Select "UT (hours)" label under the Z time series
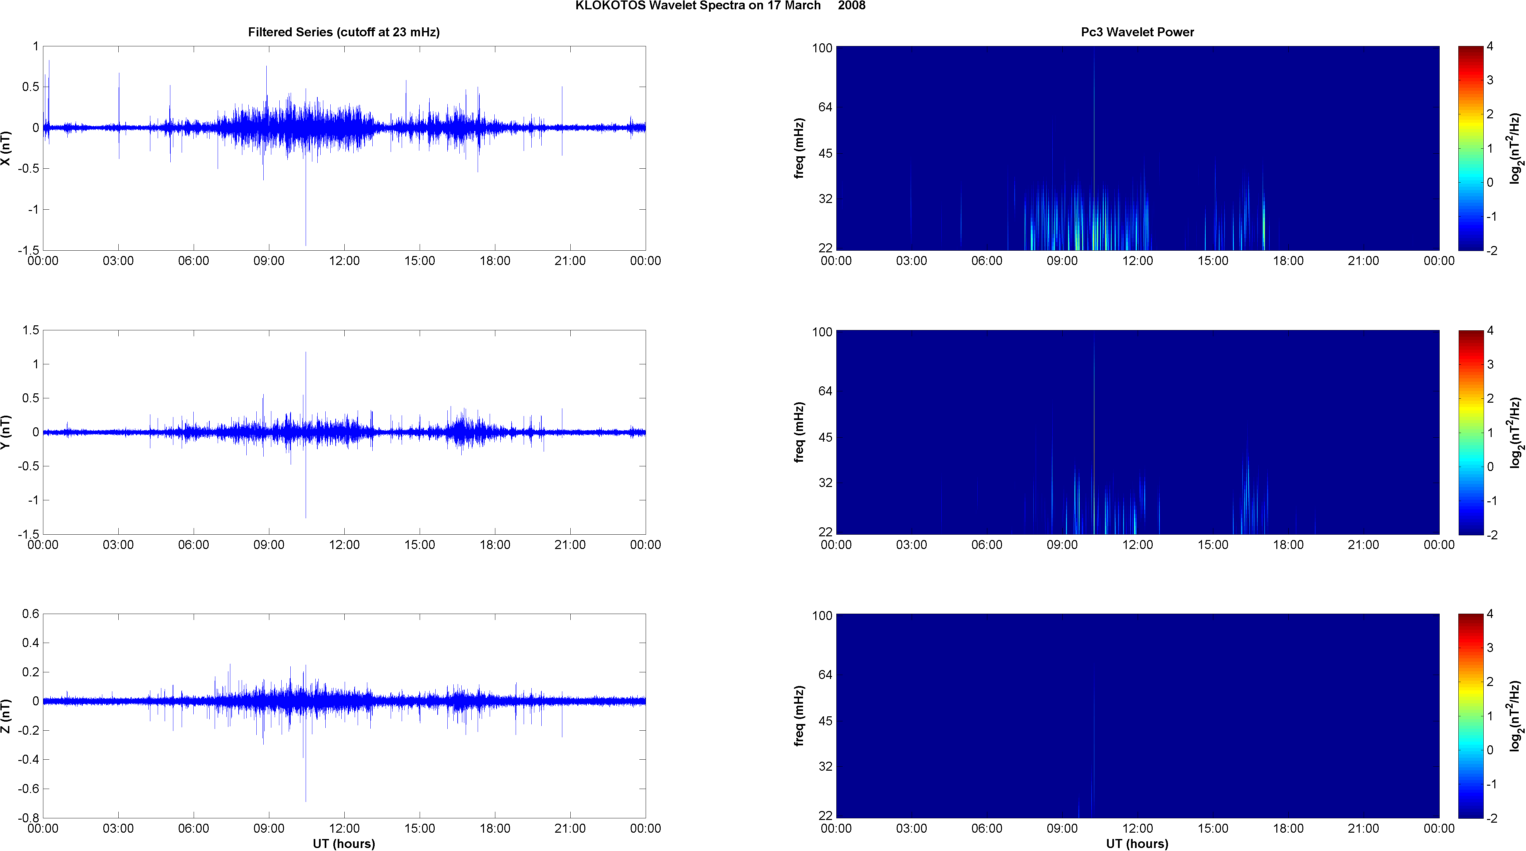The image size is (1526, 851). point(344,844)
